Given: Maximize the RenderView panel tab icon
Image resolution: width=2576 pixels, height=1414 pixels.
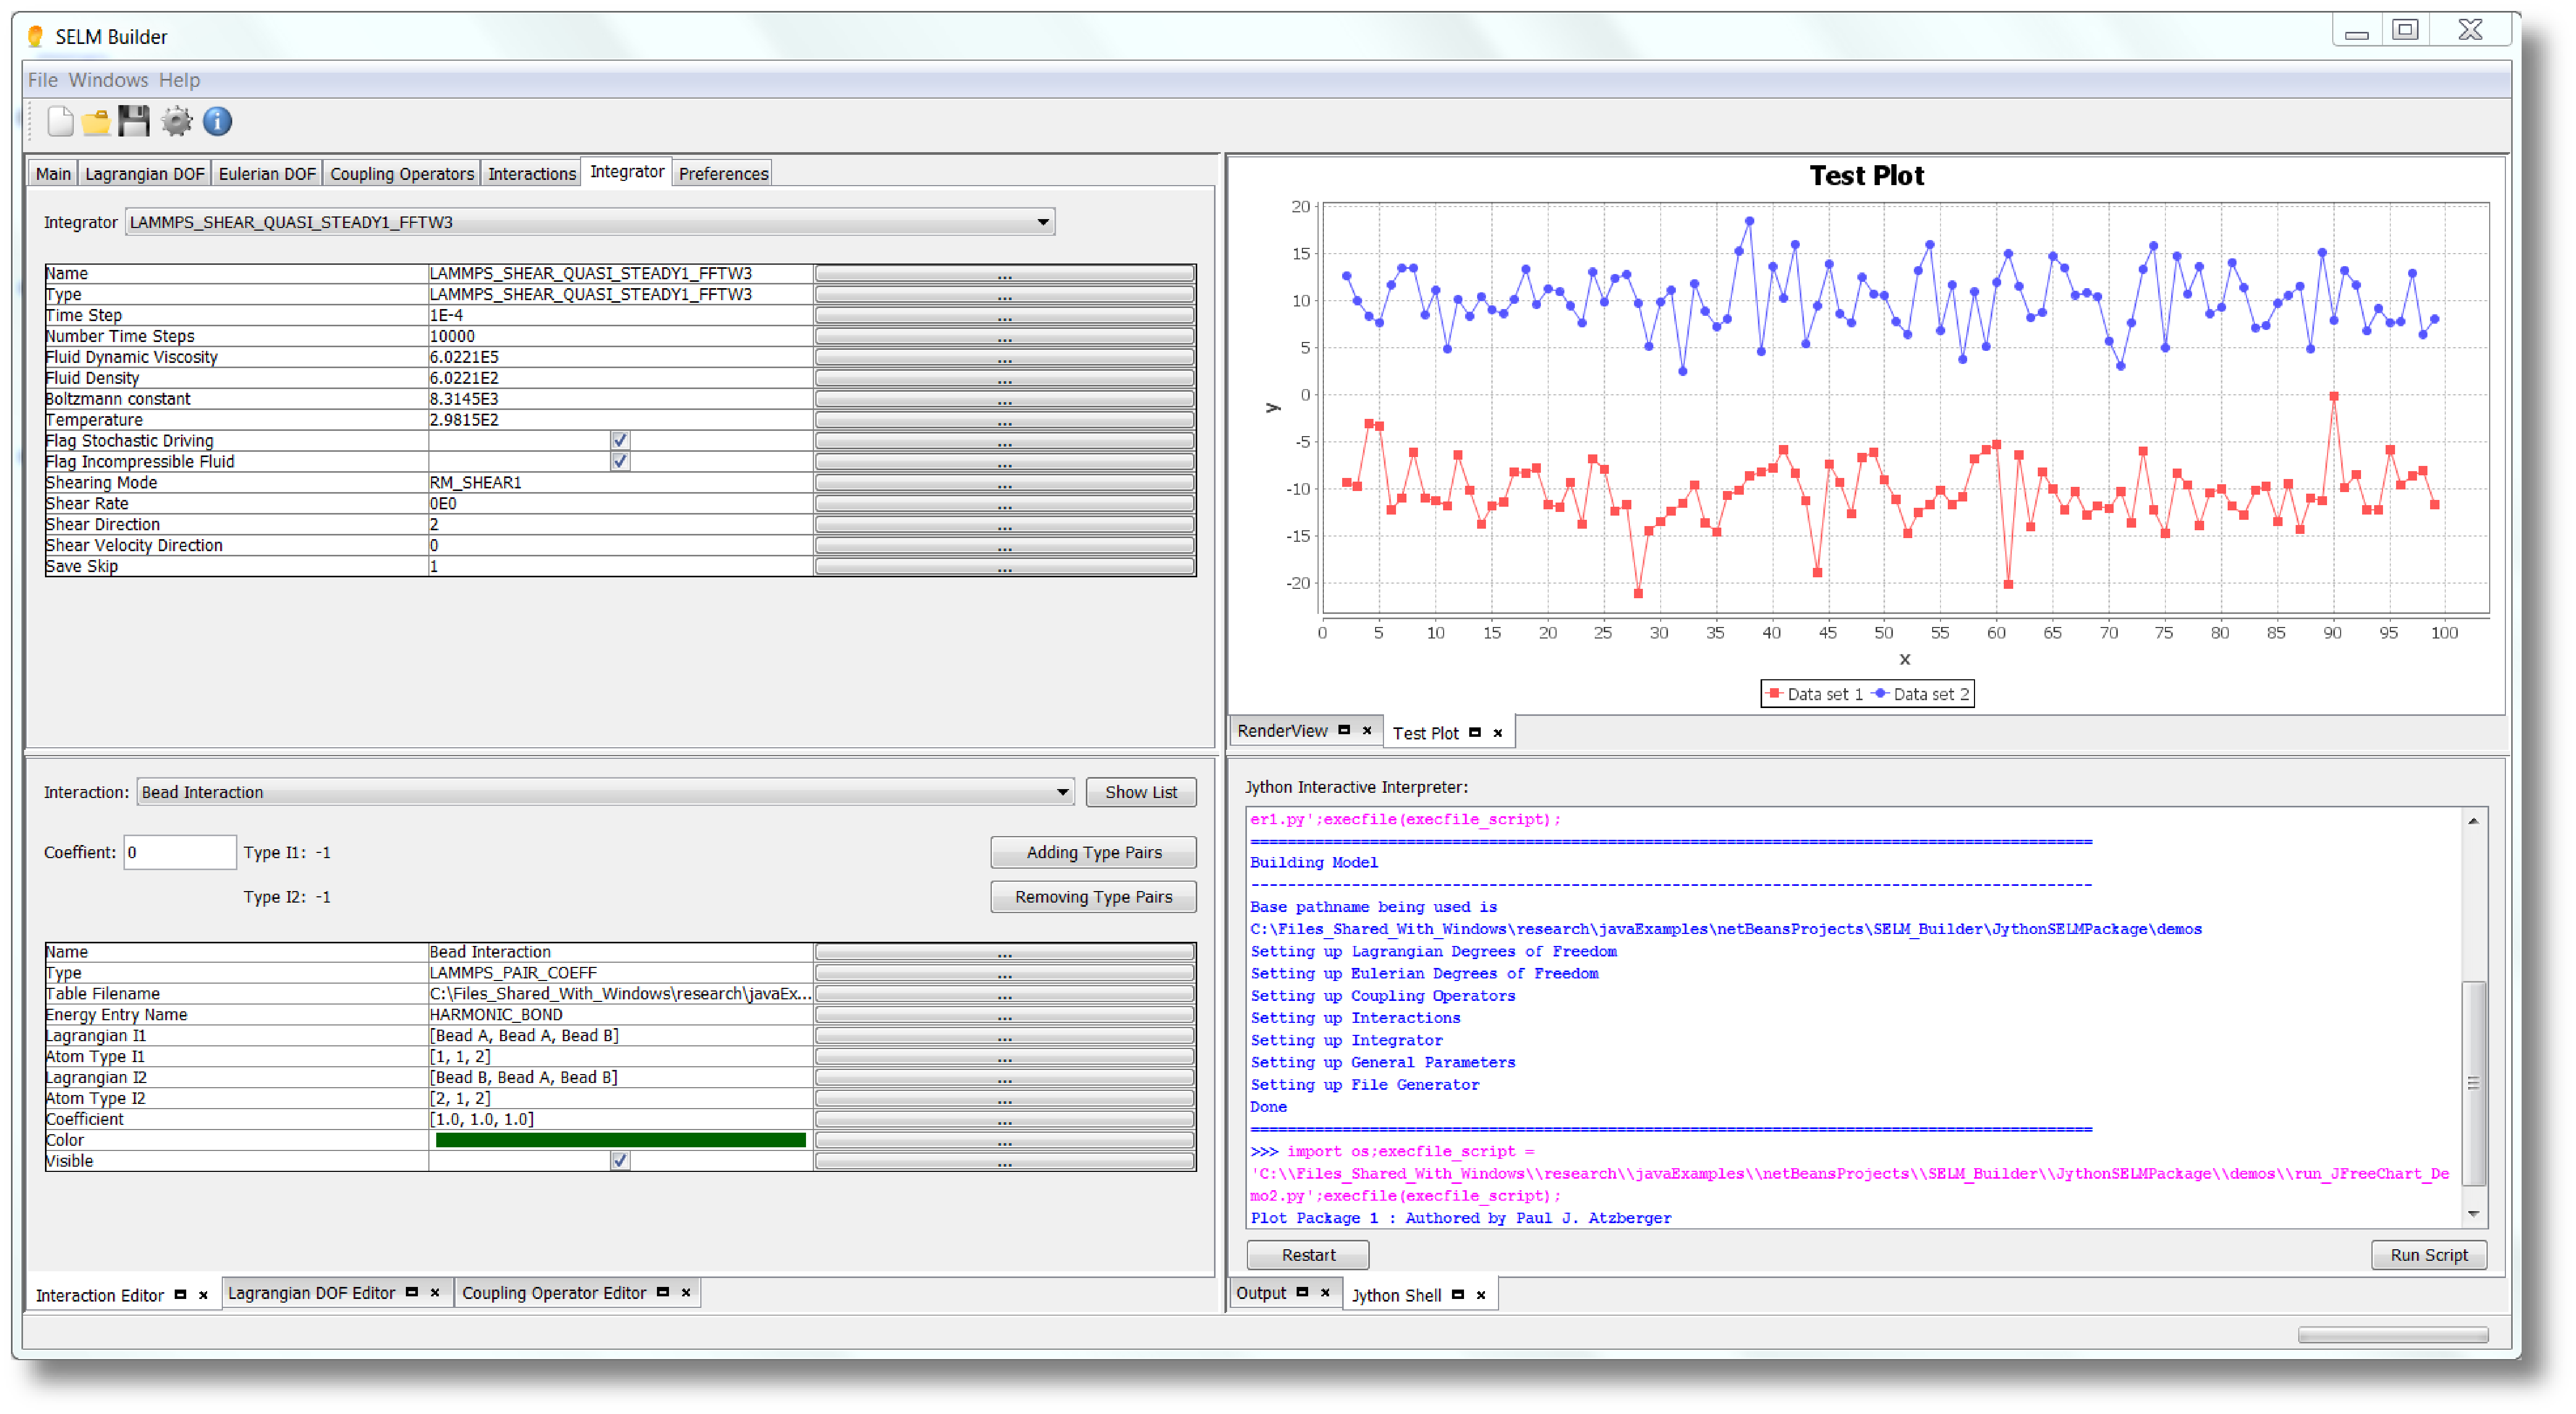Looking at the screenshot, I should [x=1344, y=730].
